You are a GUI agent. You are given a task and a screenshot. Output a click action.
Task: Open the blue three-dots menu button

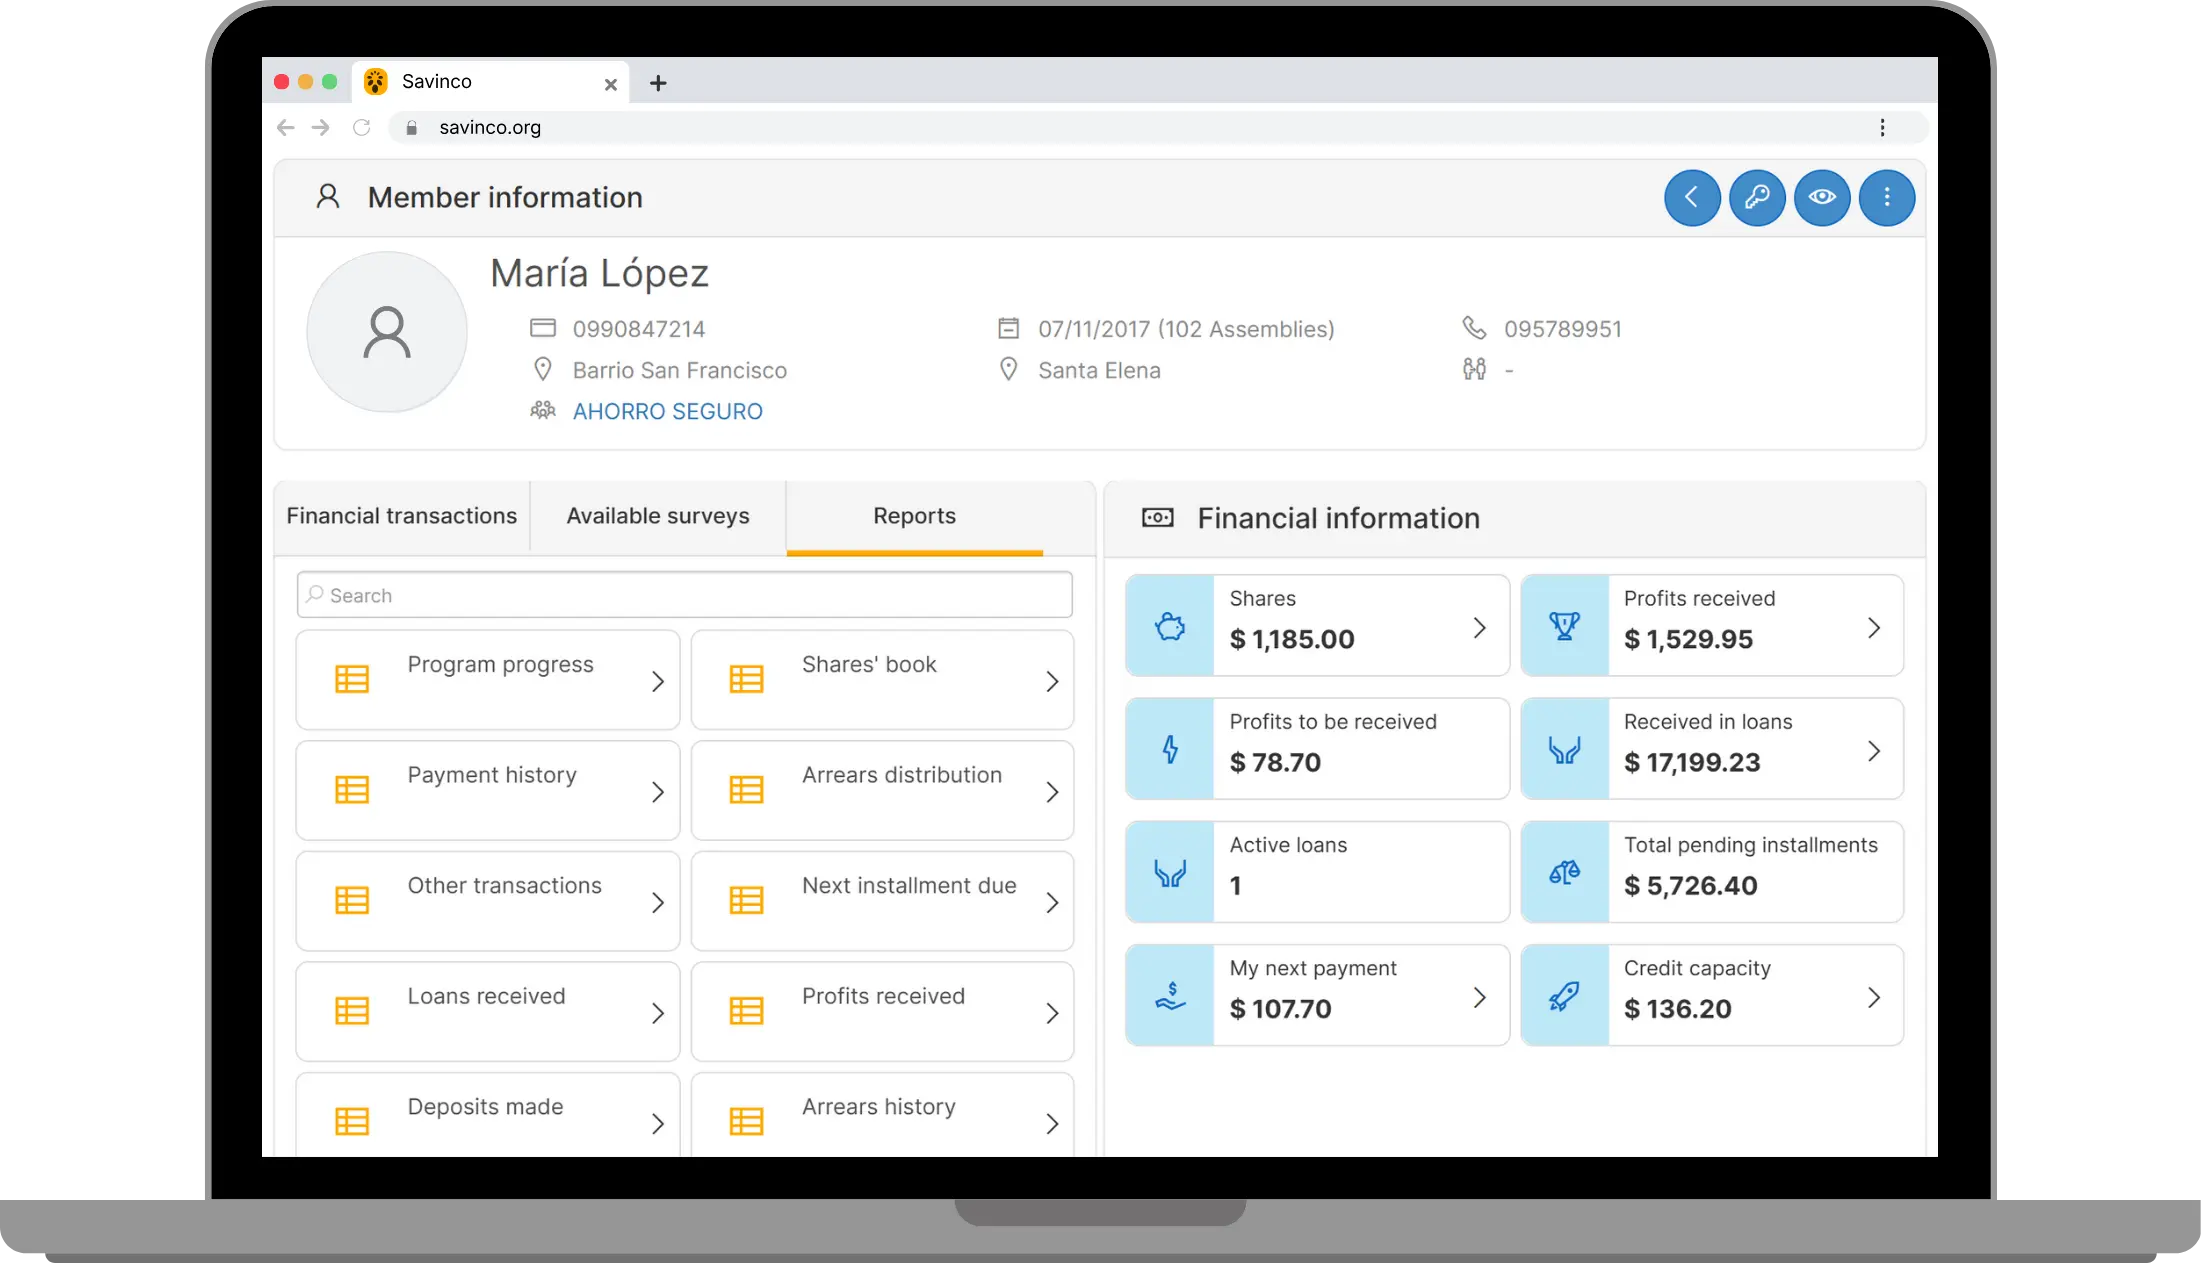coord(1887,198)
